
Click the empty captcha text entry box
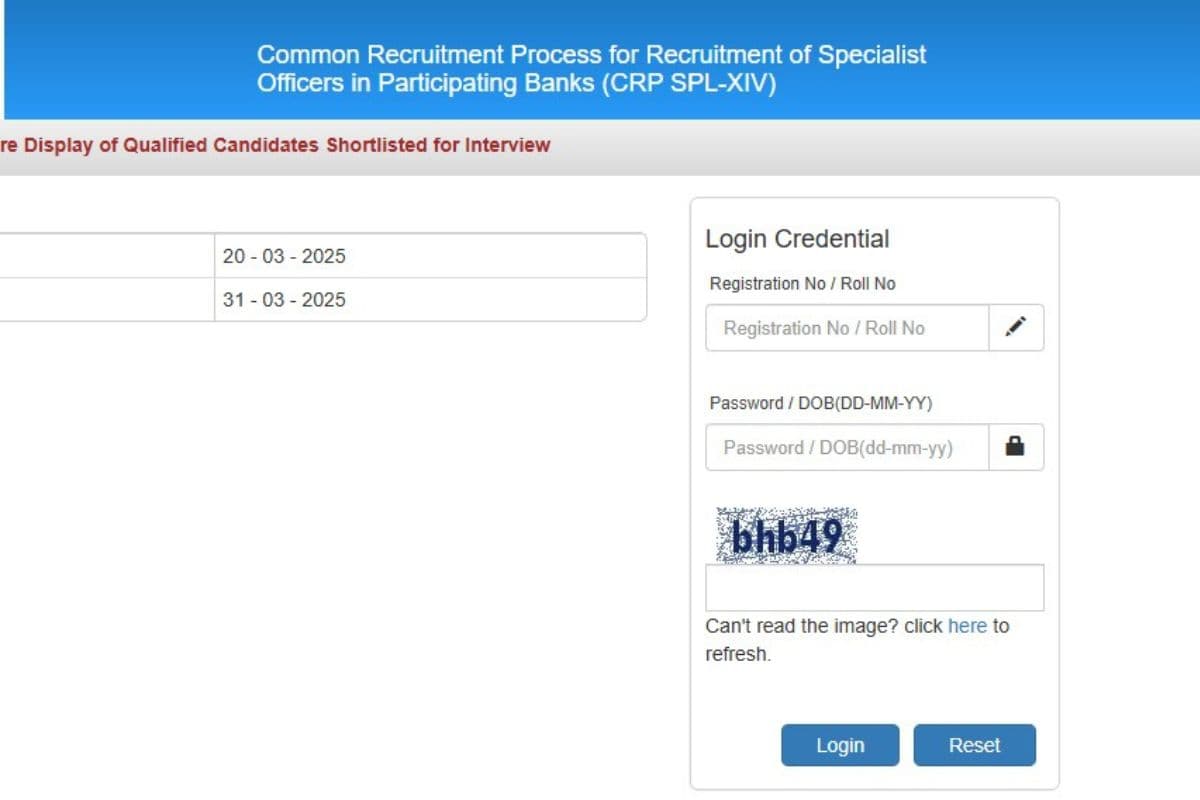pos(874,588)
